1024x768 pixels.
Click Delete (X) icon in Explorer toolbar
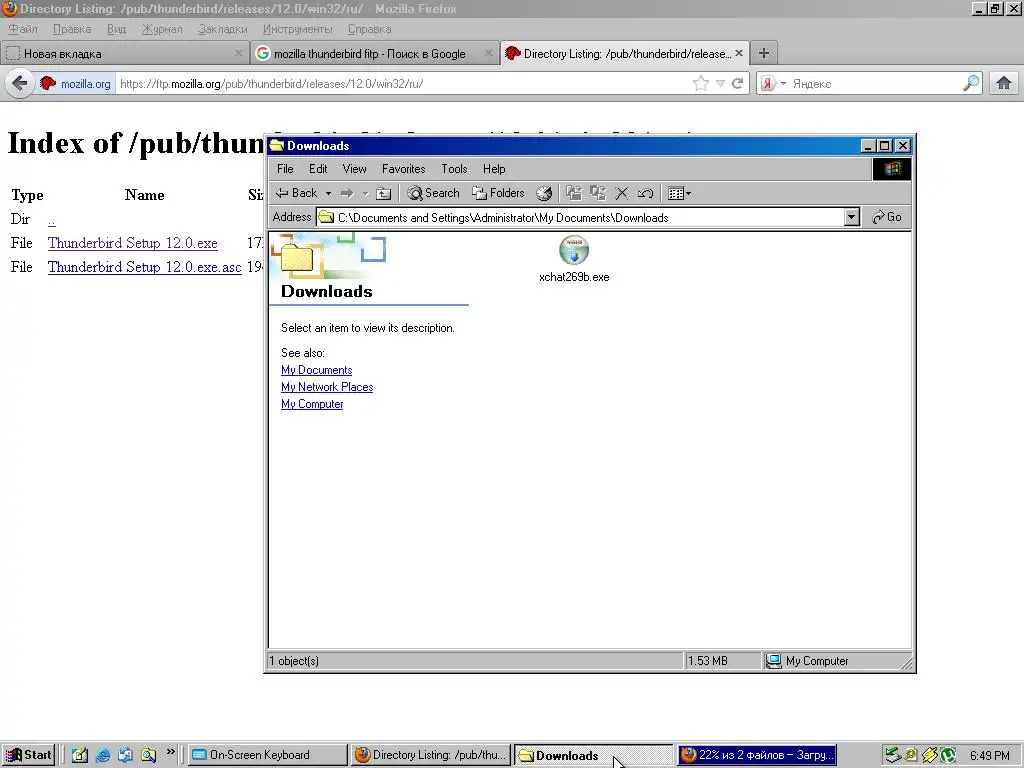tap(622, 193)
